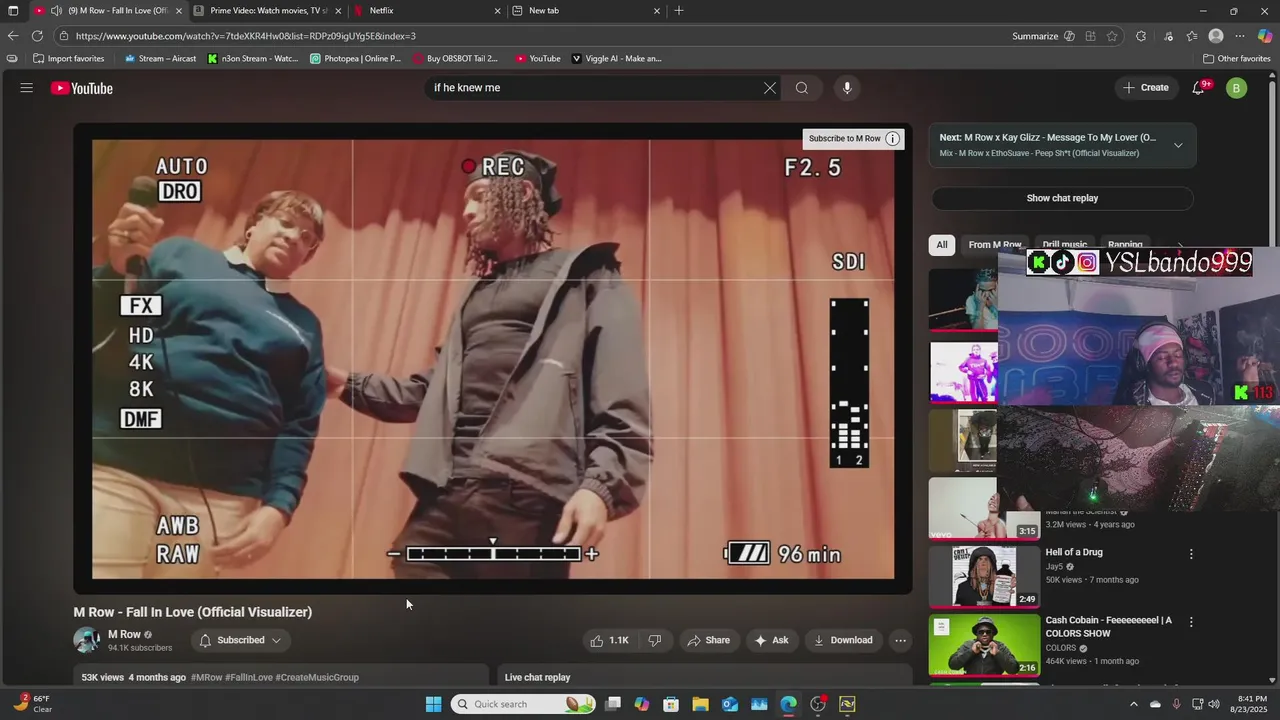Click the taskbar Quick search box

(x=523, y=704)
